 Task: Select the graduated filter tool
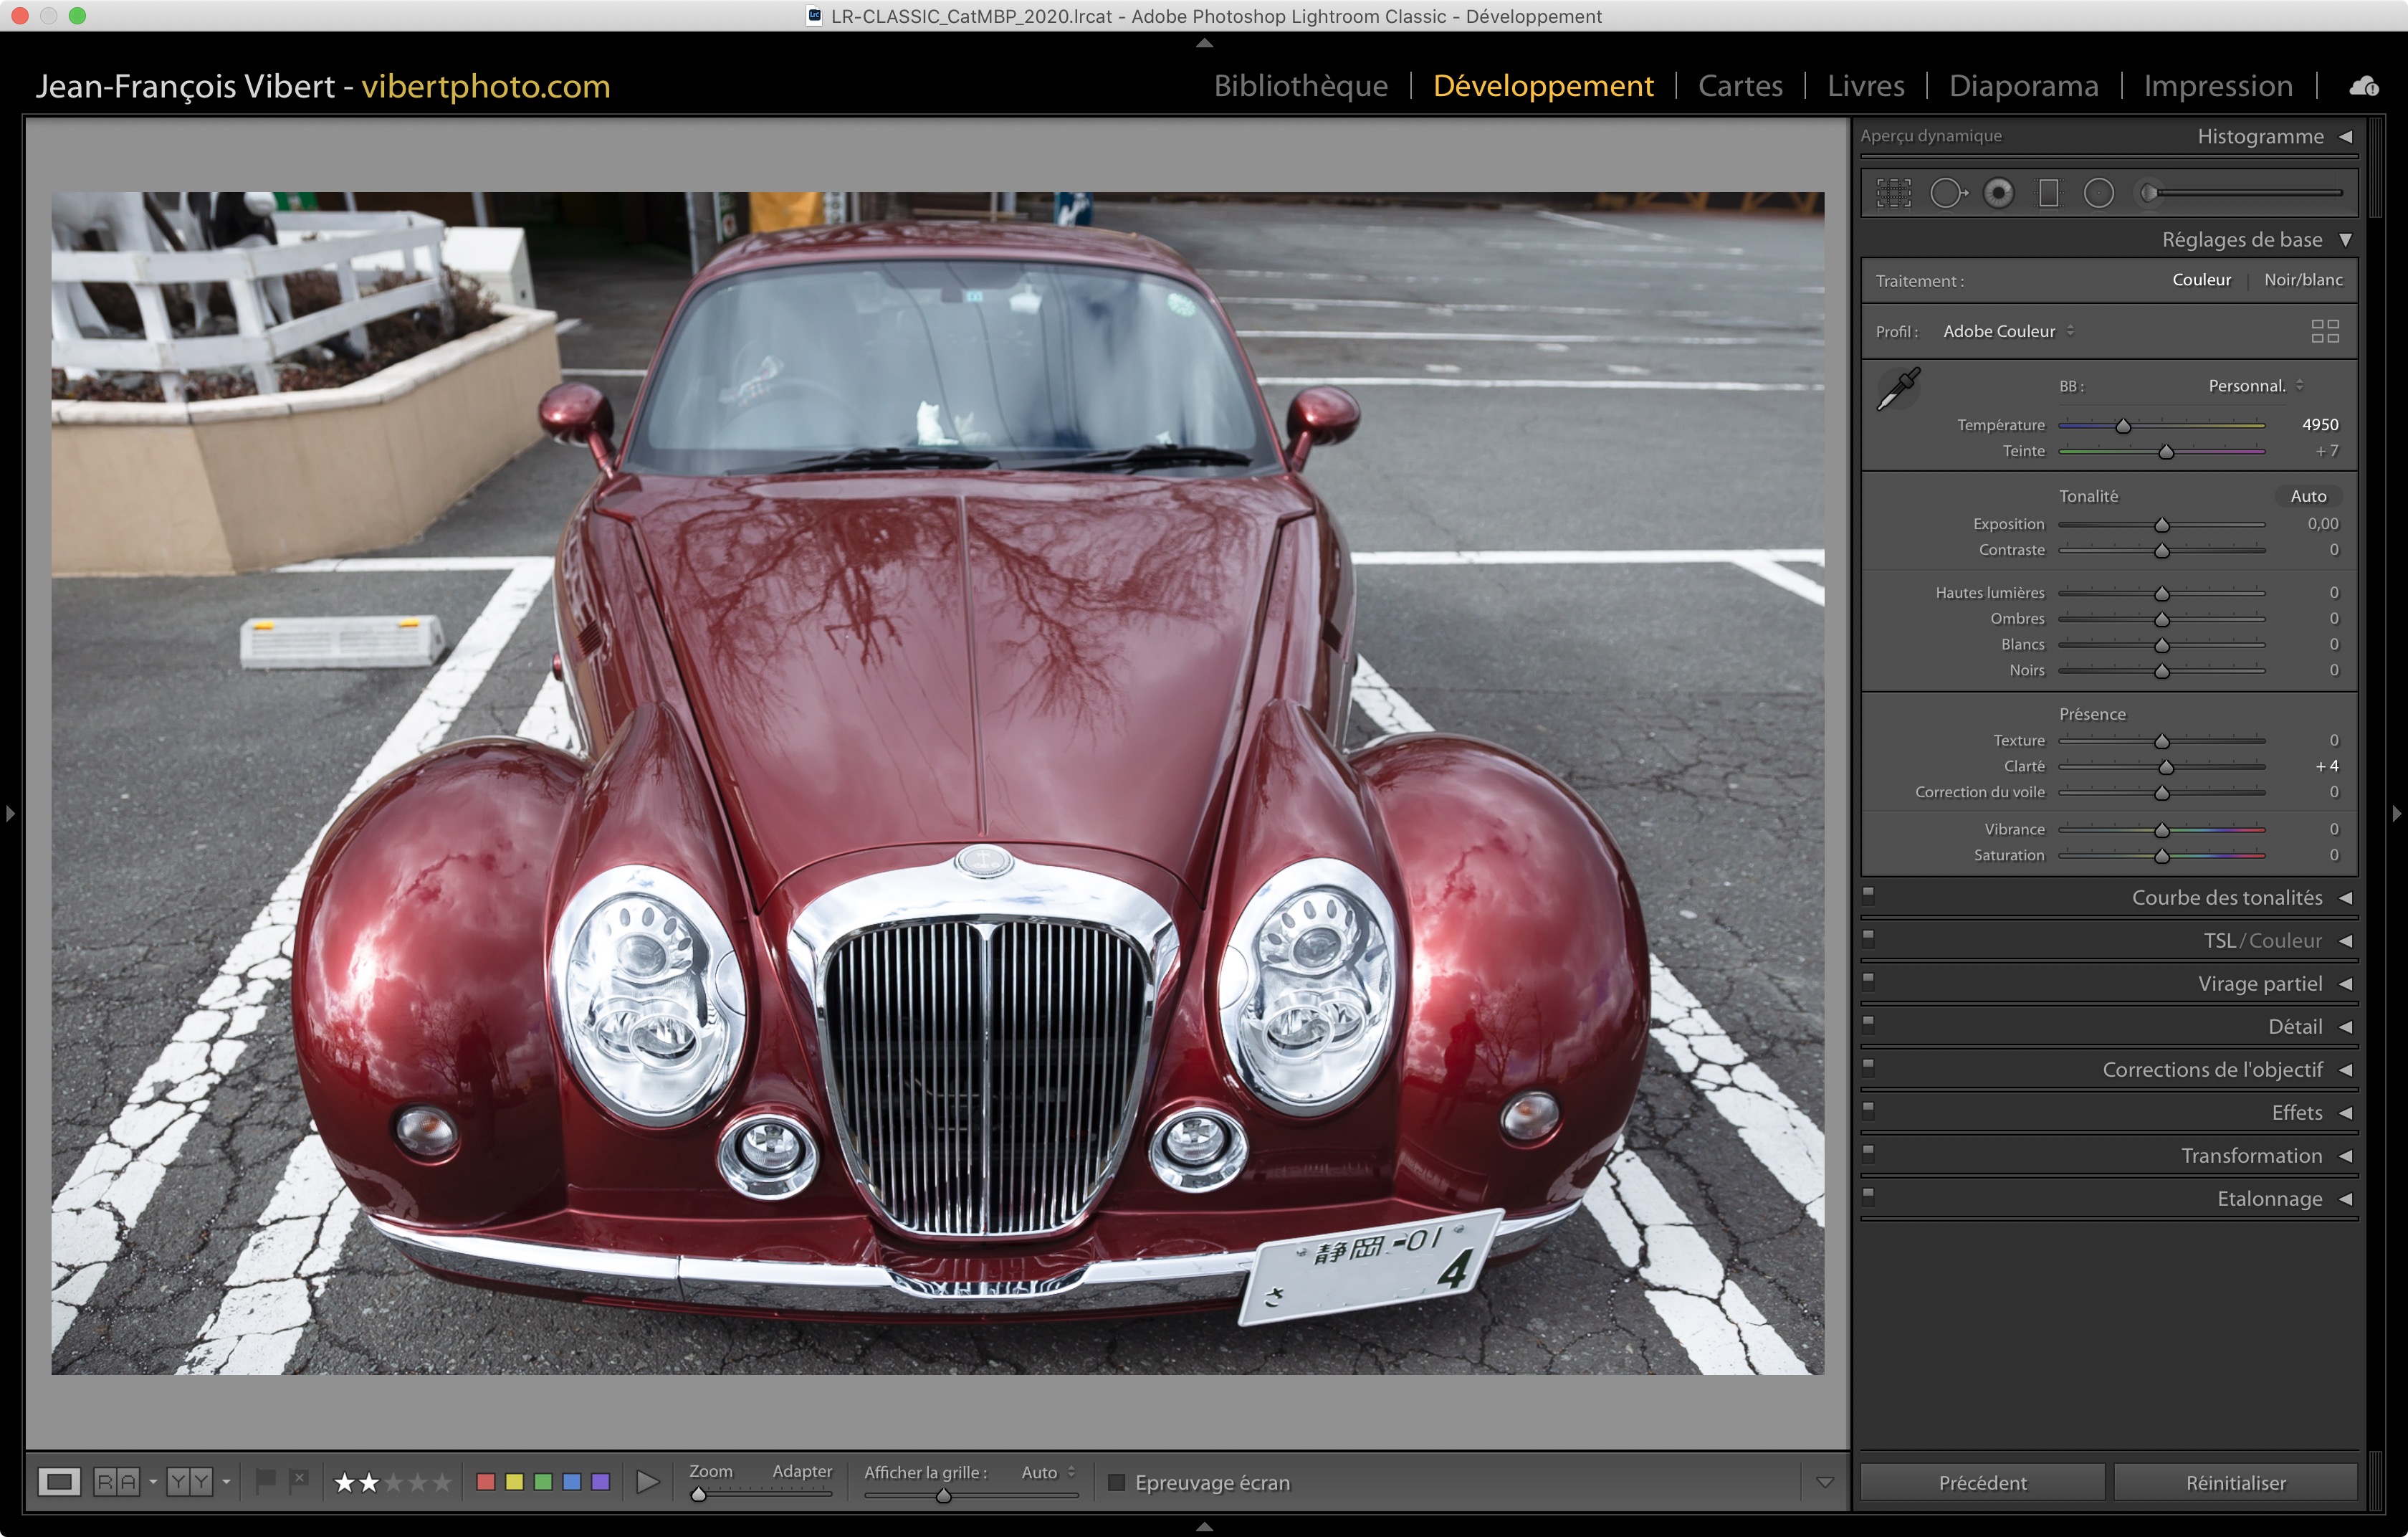coord(2049,193)
